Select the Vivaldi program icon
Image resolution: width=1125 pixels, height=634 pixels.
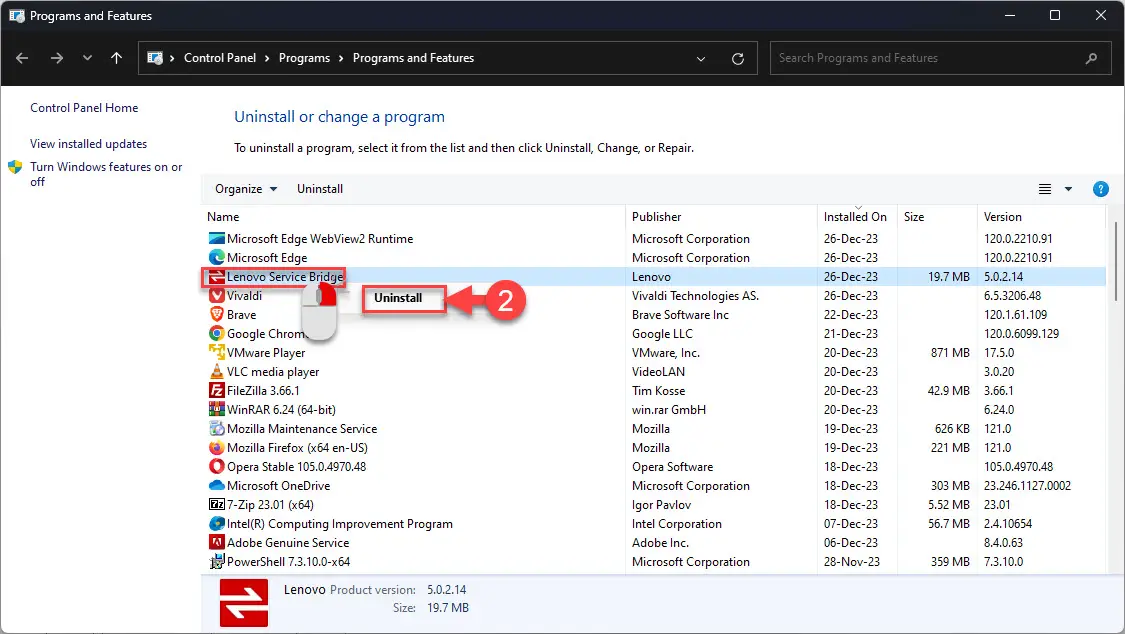[216, 295]
